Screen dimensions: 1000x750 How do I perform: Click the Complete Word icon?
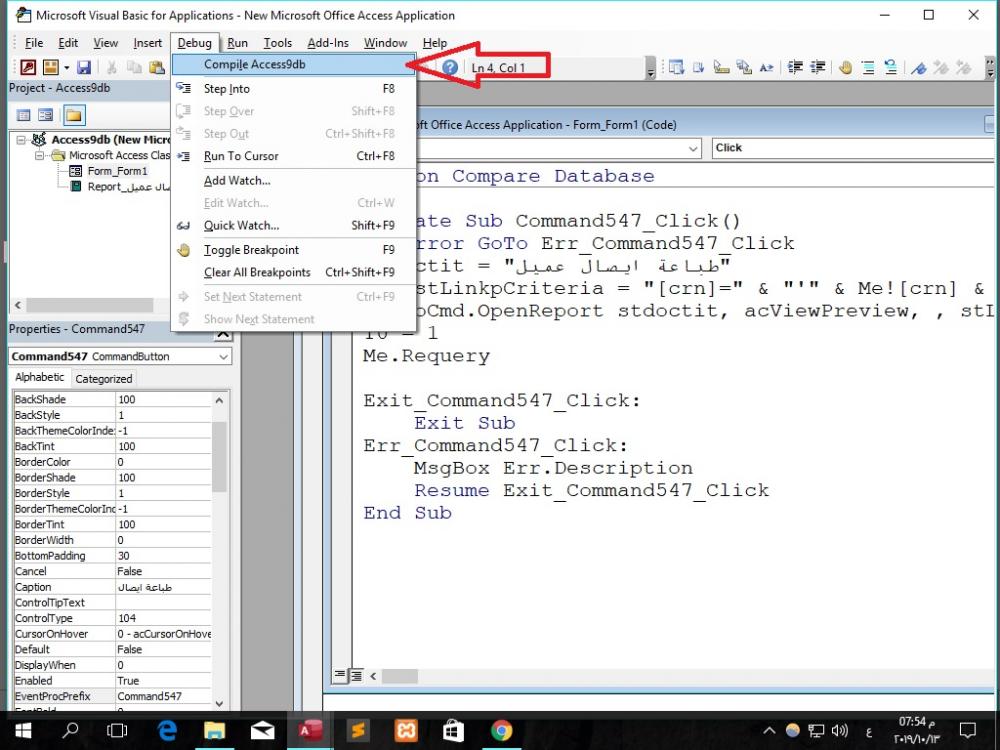pyautogui.click(x=767, y=67)
